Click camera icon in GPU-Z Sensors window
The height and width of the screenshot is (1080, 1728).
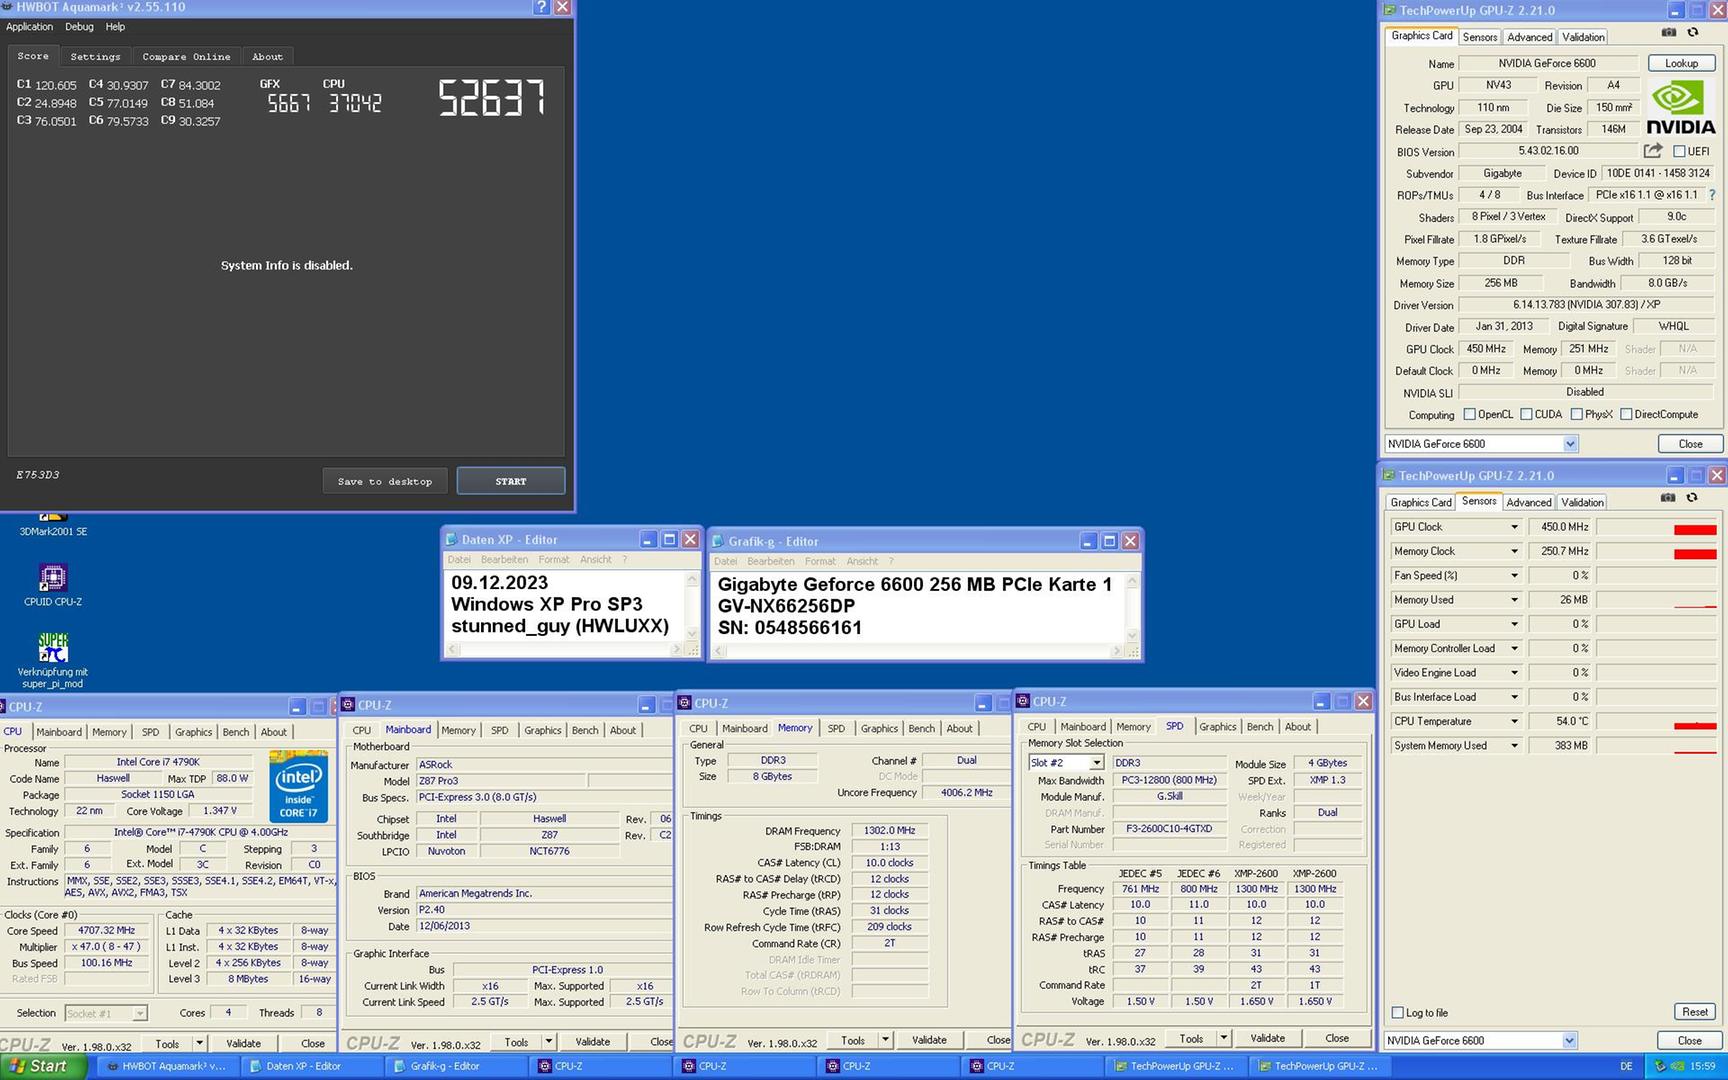[1667, 498]
